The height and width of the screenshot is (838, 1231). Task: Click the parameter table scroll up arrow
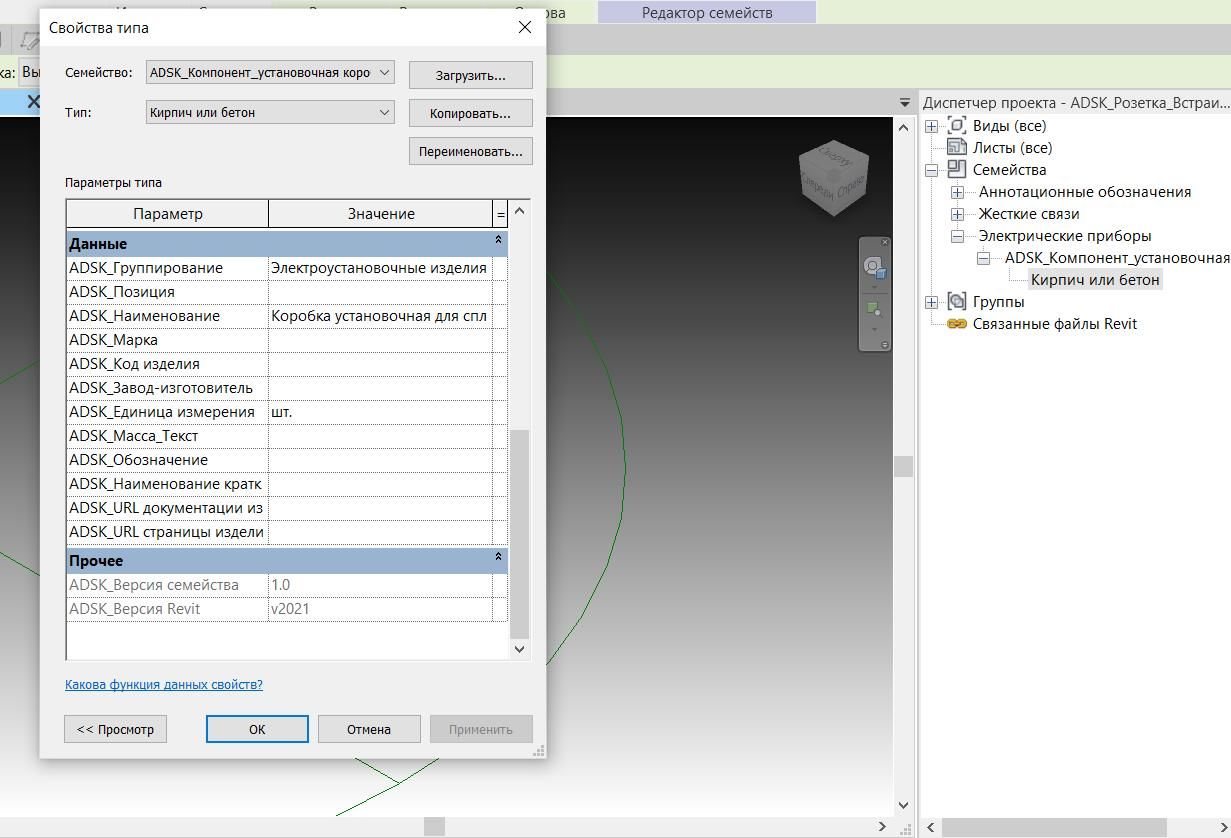pos(519,211)
